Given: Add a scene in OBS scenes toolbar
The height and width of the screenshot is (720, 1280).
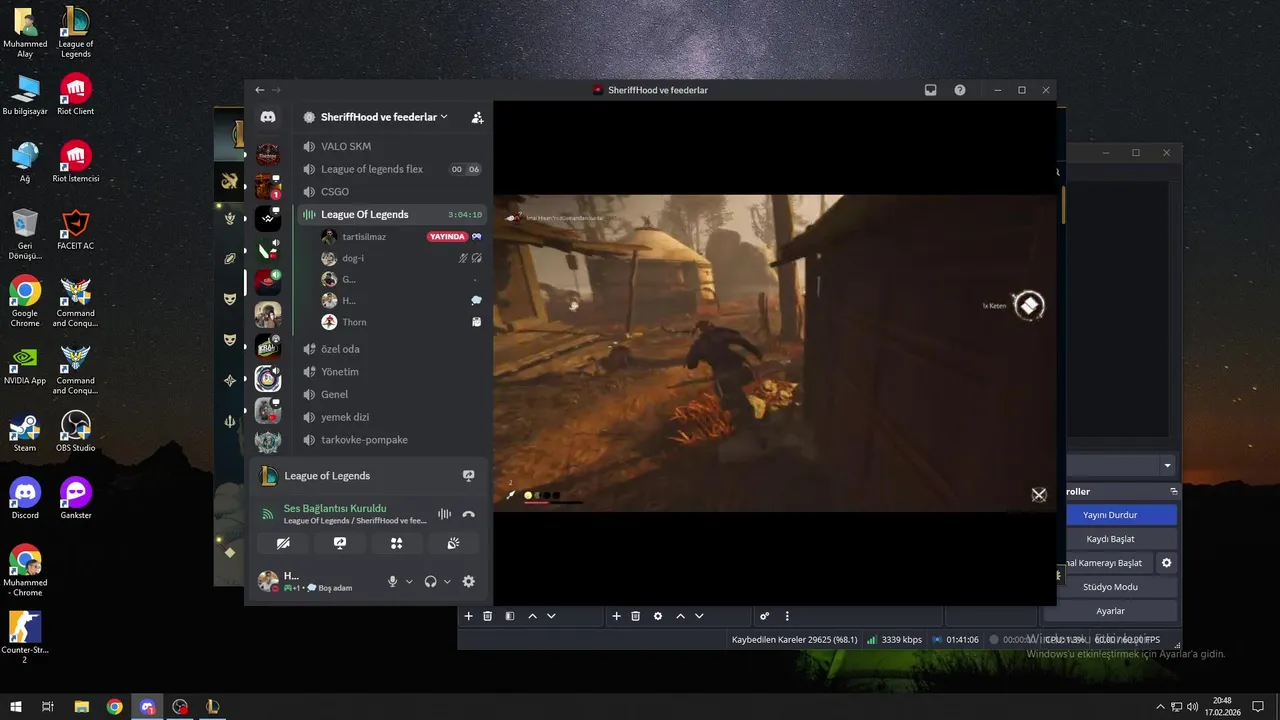Looking at the screenshot, I should coord(468,616).
